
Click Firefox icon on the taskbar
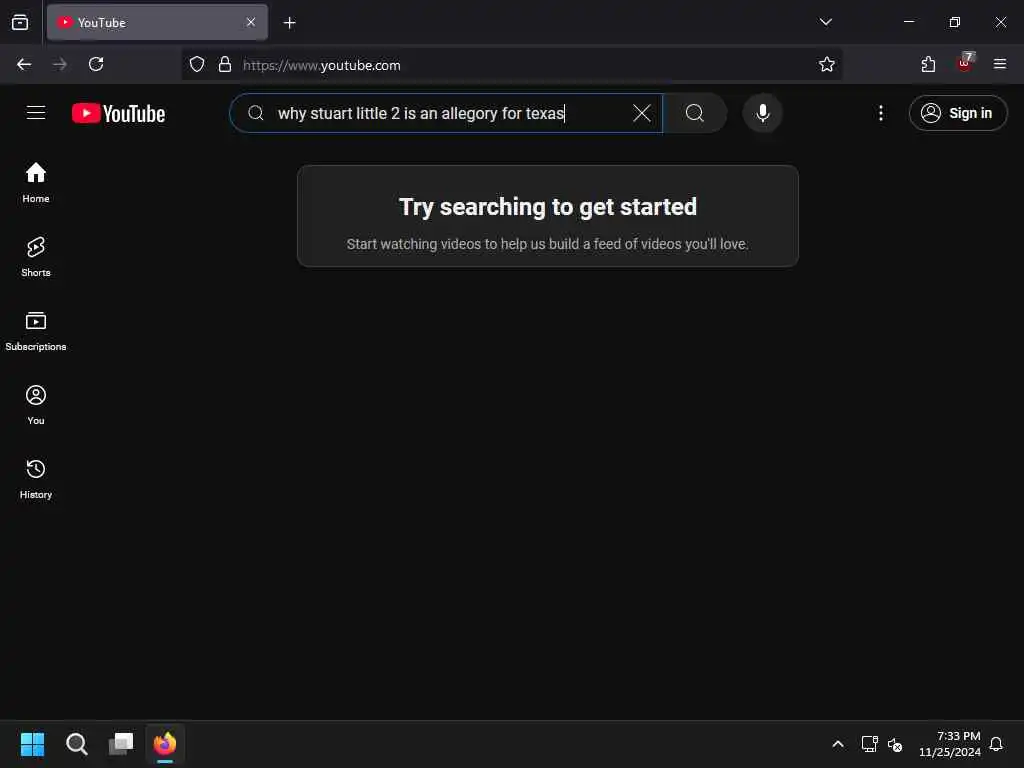tap(165, 744)
